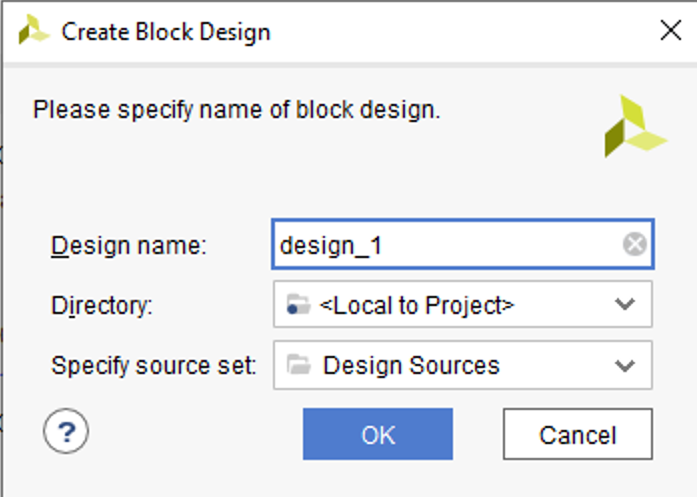Close the Create Block Design dialog

(671, 31)
